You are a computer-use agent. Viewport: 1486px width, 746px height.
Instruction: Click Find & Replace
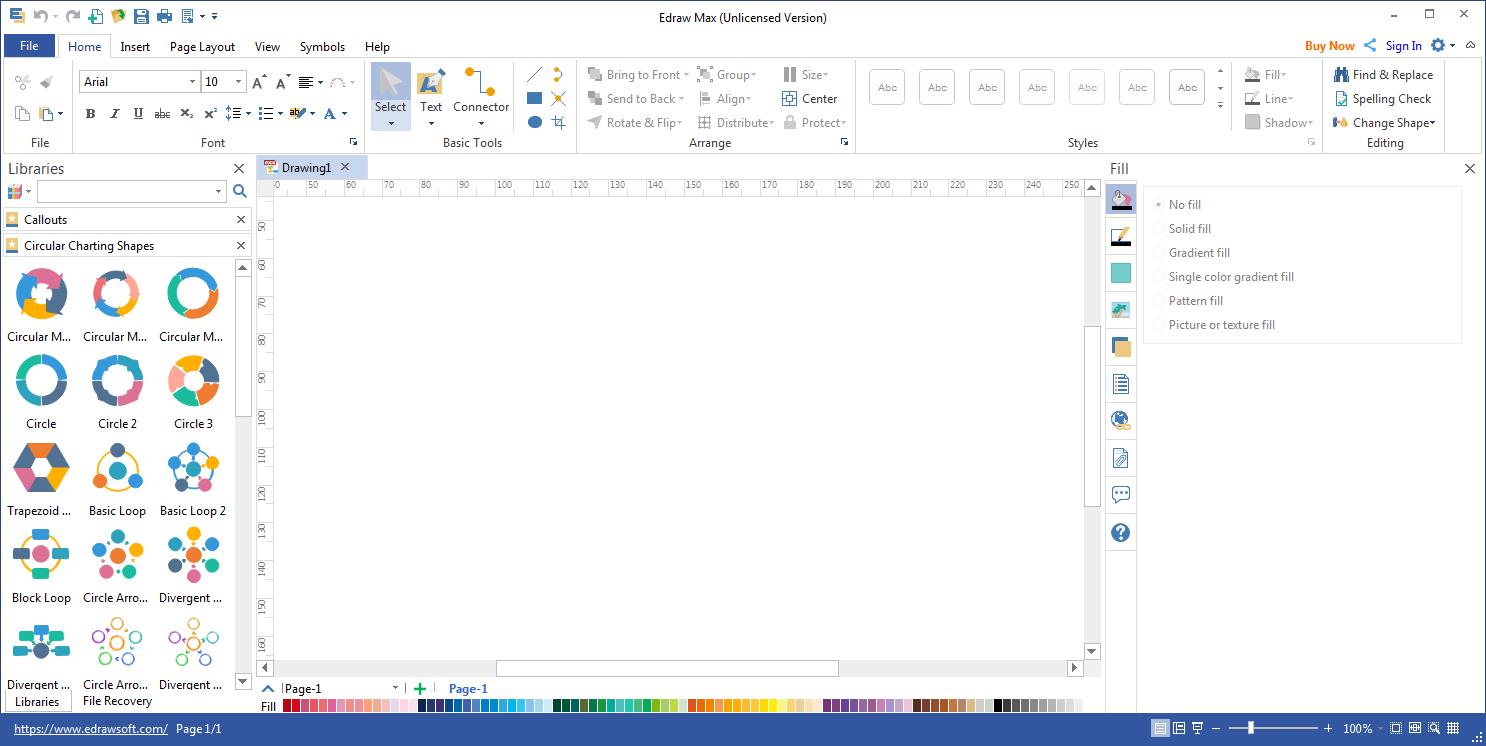[x=1383, y=75]
